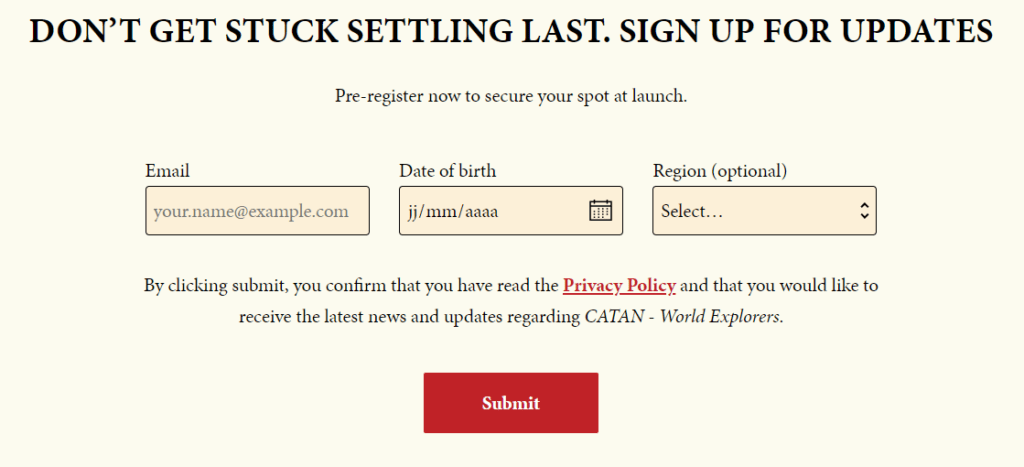Click the "Select…" placeholder text
This screenshot has width=1024, height=467.
691,212
